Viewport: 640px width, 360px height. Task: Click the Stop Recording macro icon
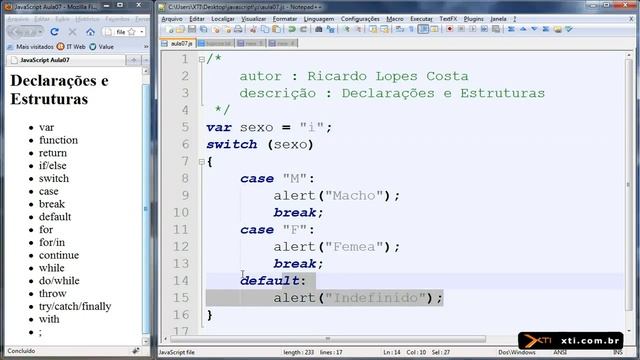pos(461,29)
